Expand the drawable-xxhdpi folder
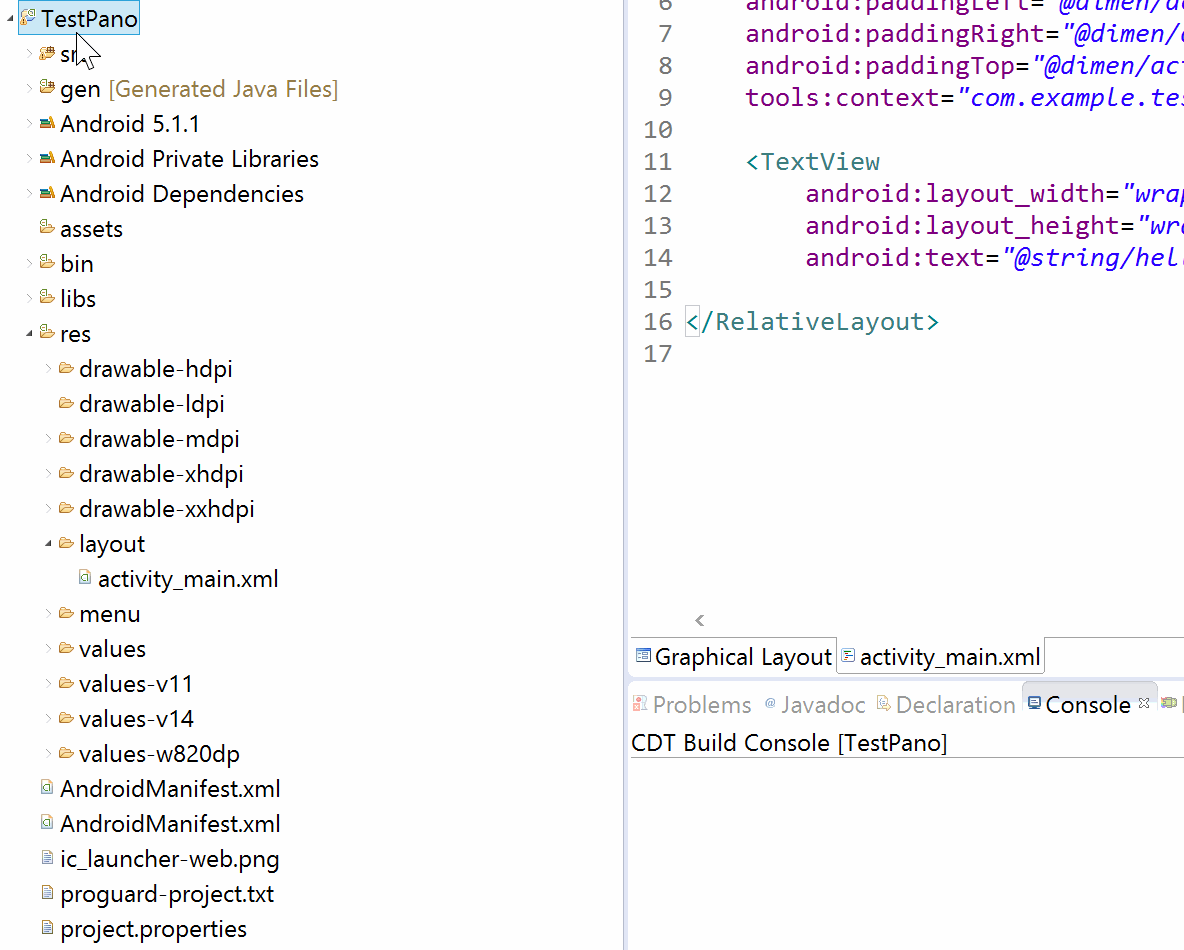The width and height of the screenshot is (1184, 950). click(x=48, y=508)
